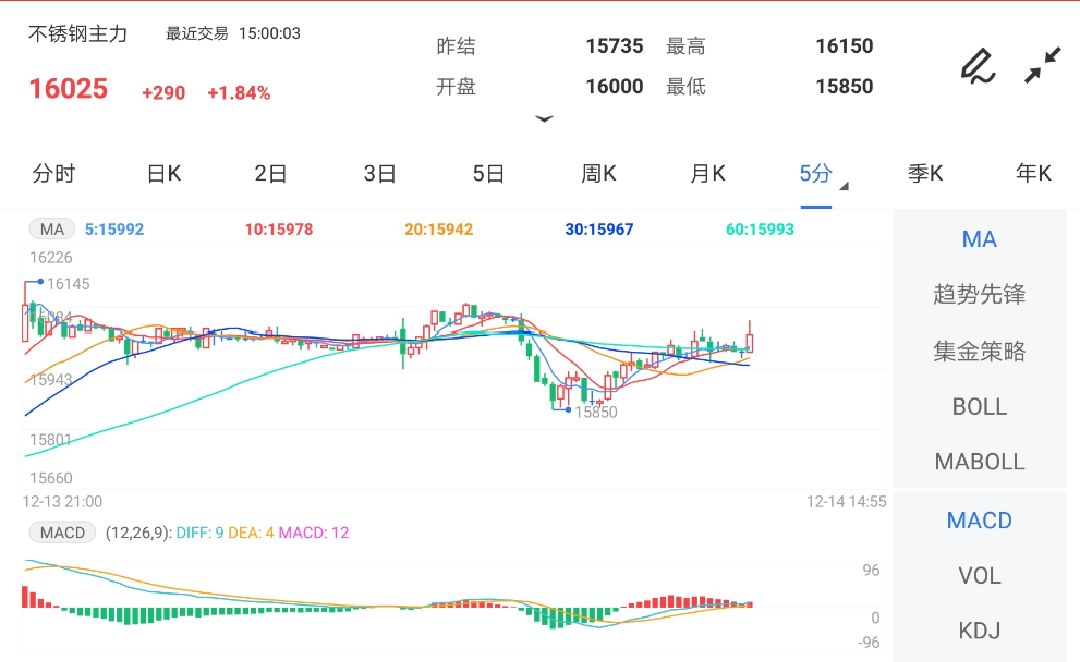This screenshot has height=662, width=1080.
Task: Click the 最低 value 15850
Action: click(x=844, y=86)
